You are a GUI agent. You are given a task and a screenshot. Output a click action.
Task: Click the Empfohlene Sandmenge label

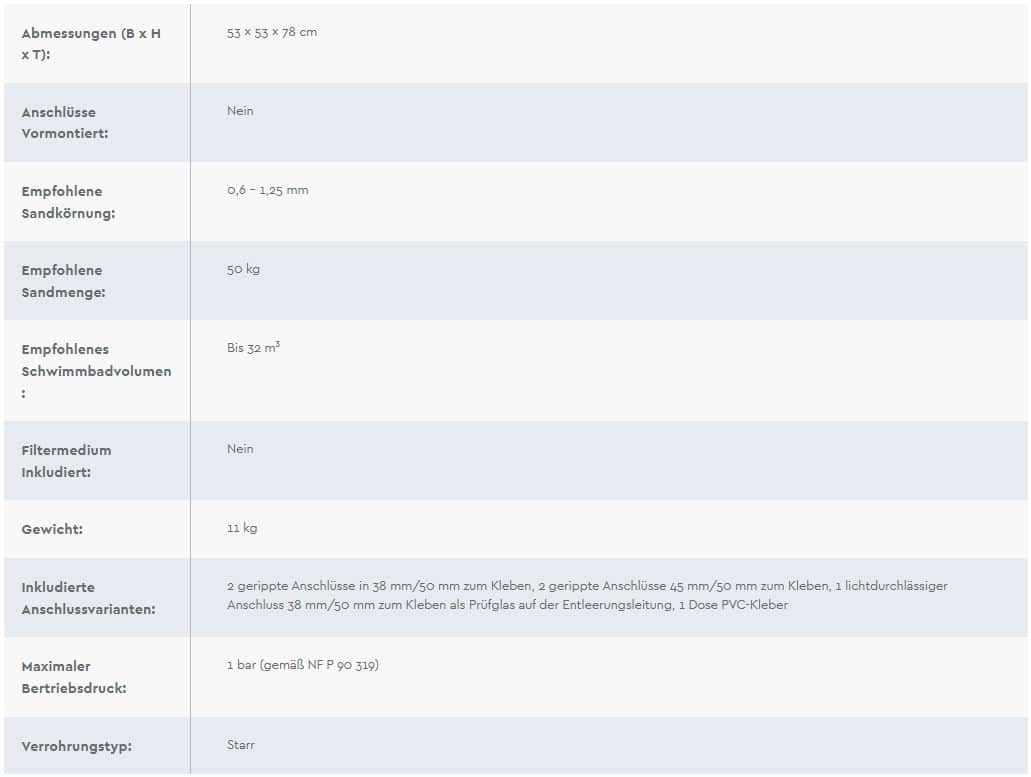[x=63, y=281]
